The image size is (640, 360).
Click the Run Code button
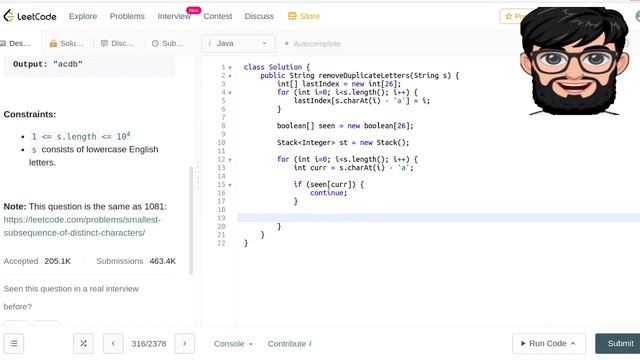549,344
